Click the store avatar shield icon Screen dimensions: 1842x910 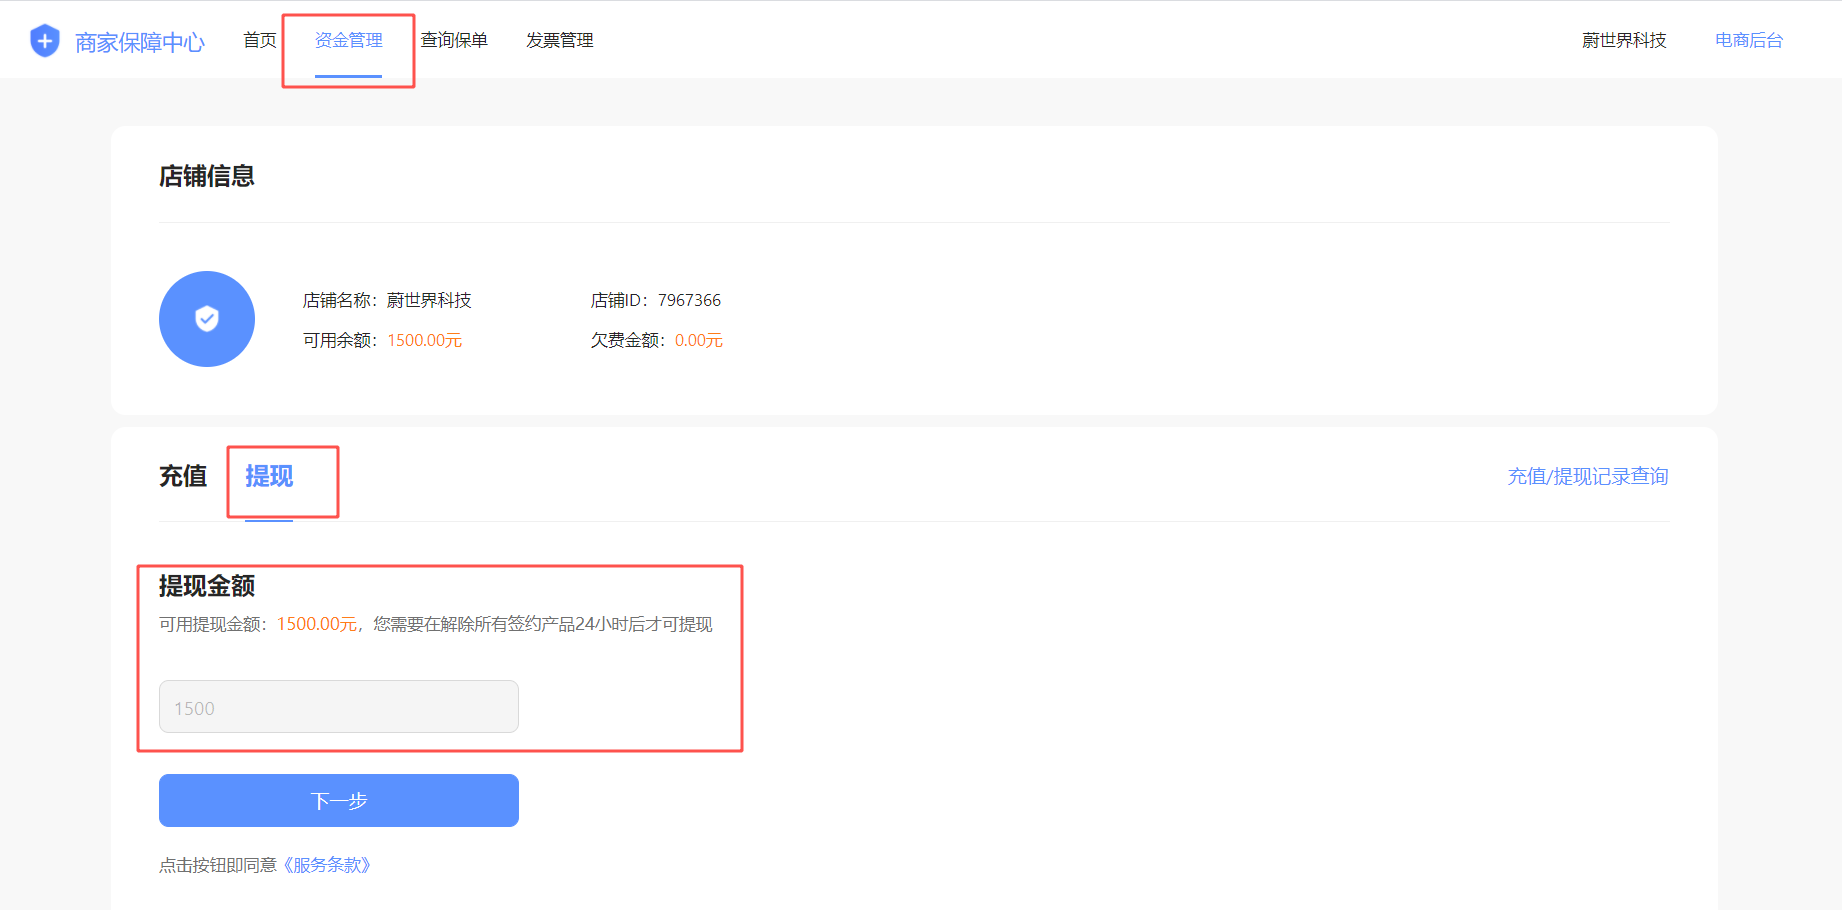[207, 319]
